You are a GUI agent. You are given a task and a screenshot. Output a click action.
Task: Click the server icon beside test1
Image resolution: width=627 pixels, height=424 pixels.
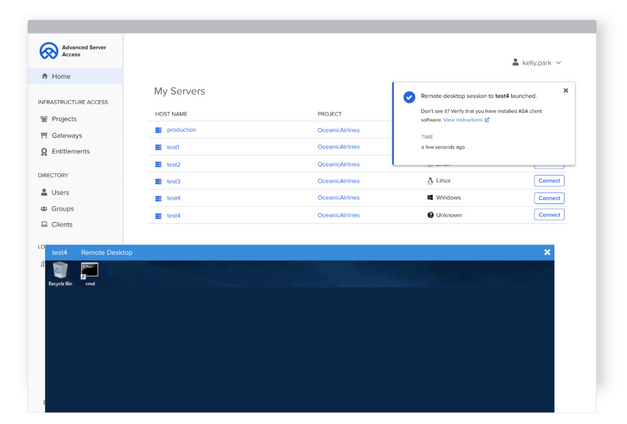tap(158, 147)
